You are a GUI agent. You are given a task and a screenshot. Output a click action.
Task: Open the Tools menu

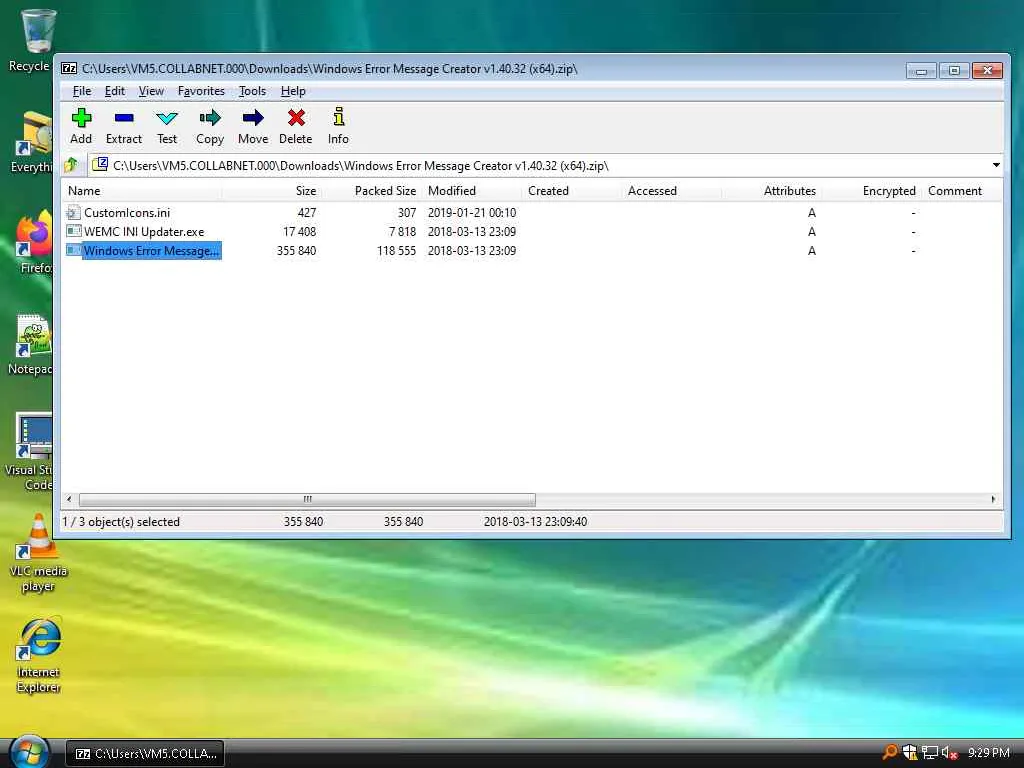(252, 91)
